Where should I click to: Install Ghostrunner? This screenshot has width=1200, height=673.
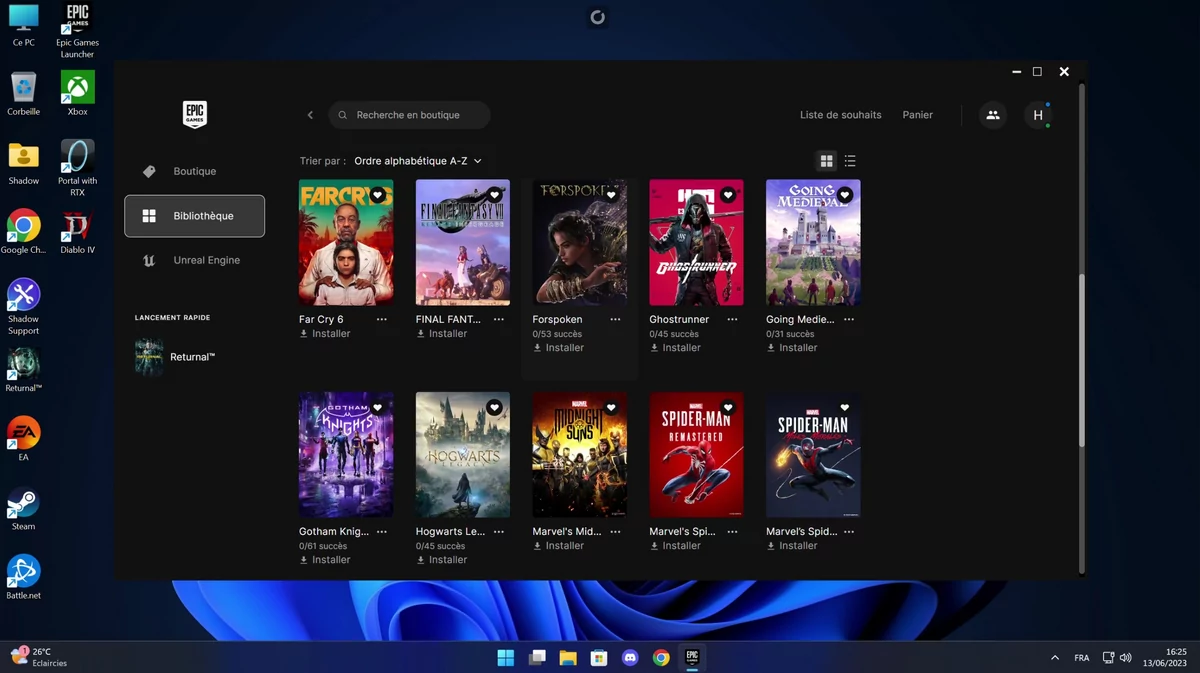[675, 348]
